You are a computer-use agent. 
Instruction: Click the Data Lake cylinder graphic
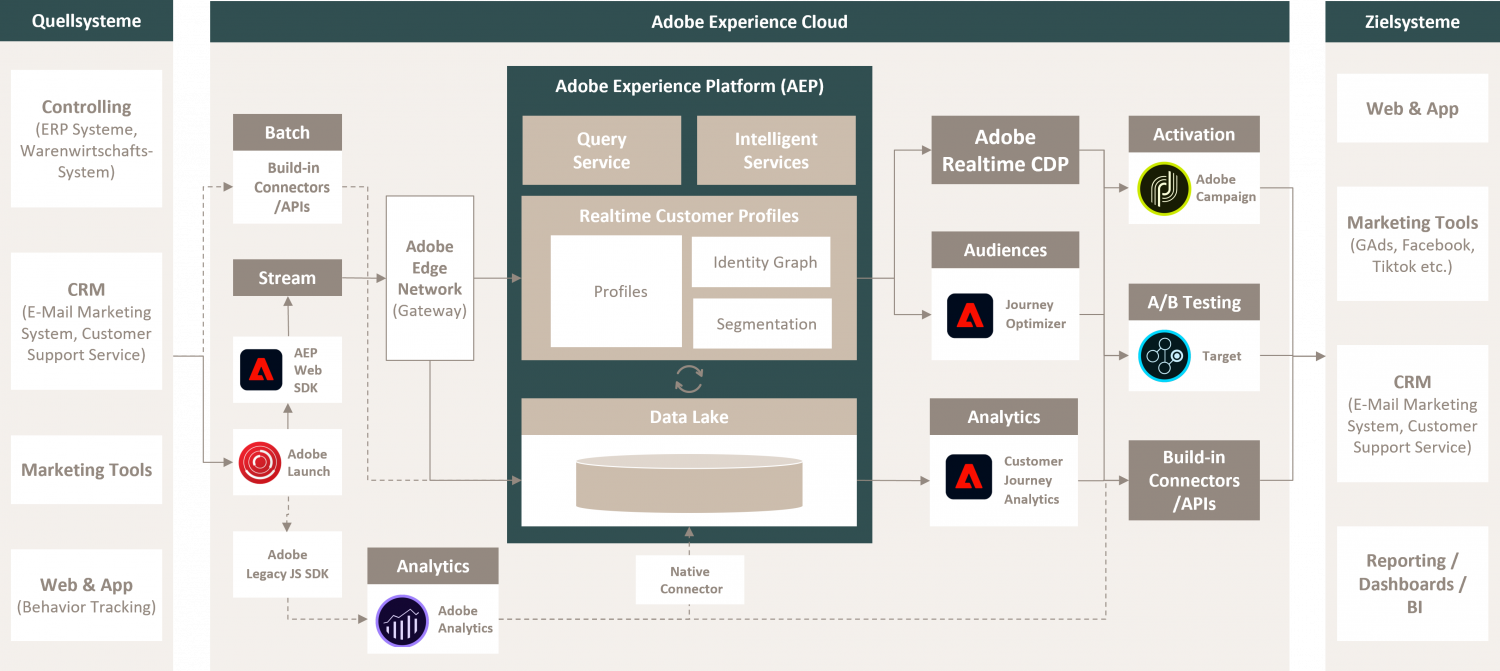(x=688, y=482)
